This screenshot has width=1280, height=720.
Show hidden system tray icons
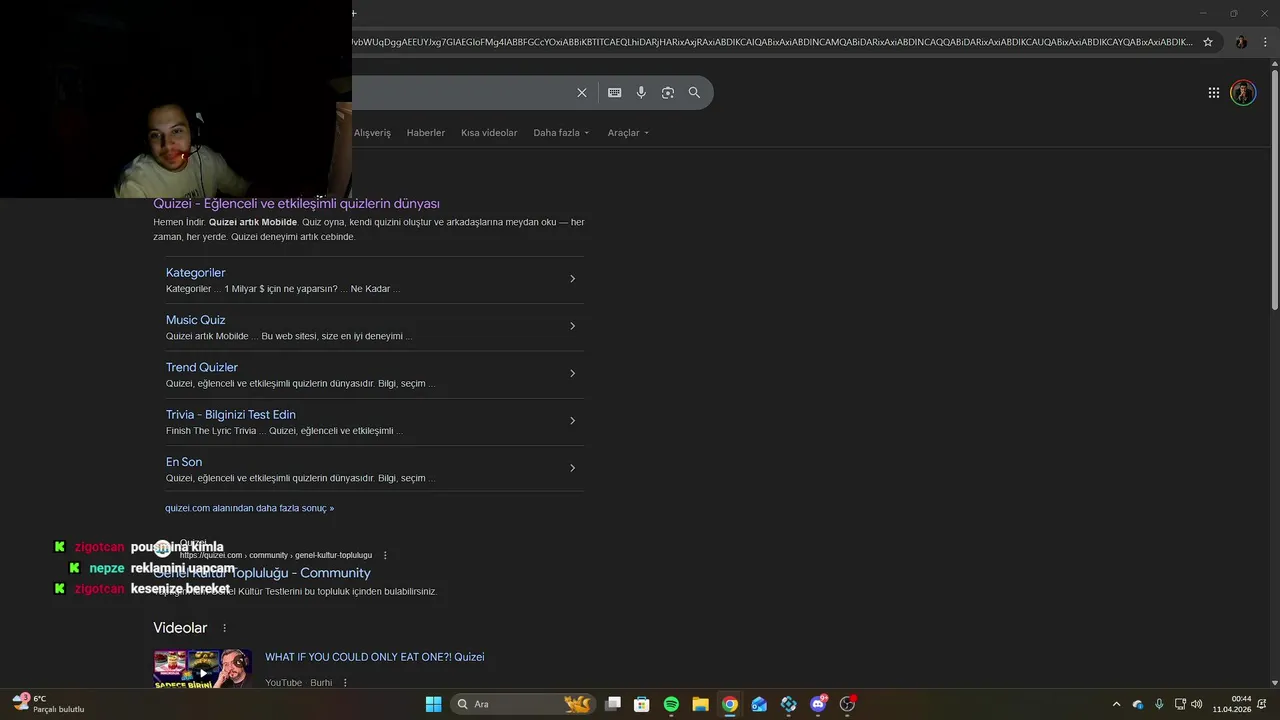point(1116,704)
